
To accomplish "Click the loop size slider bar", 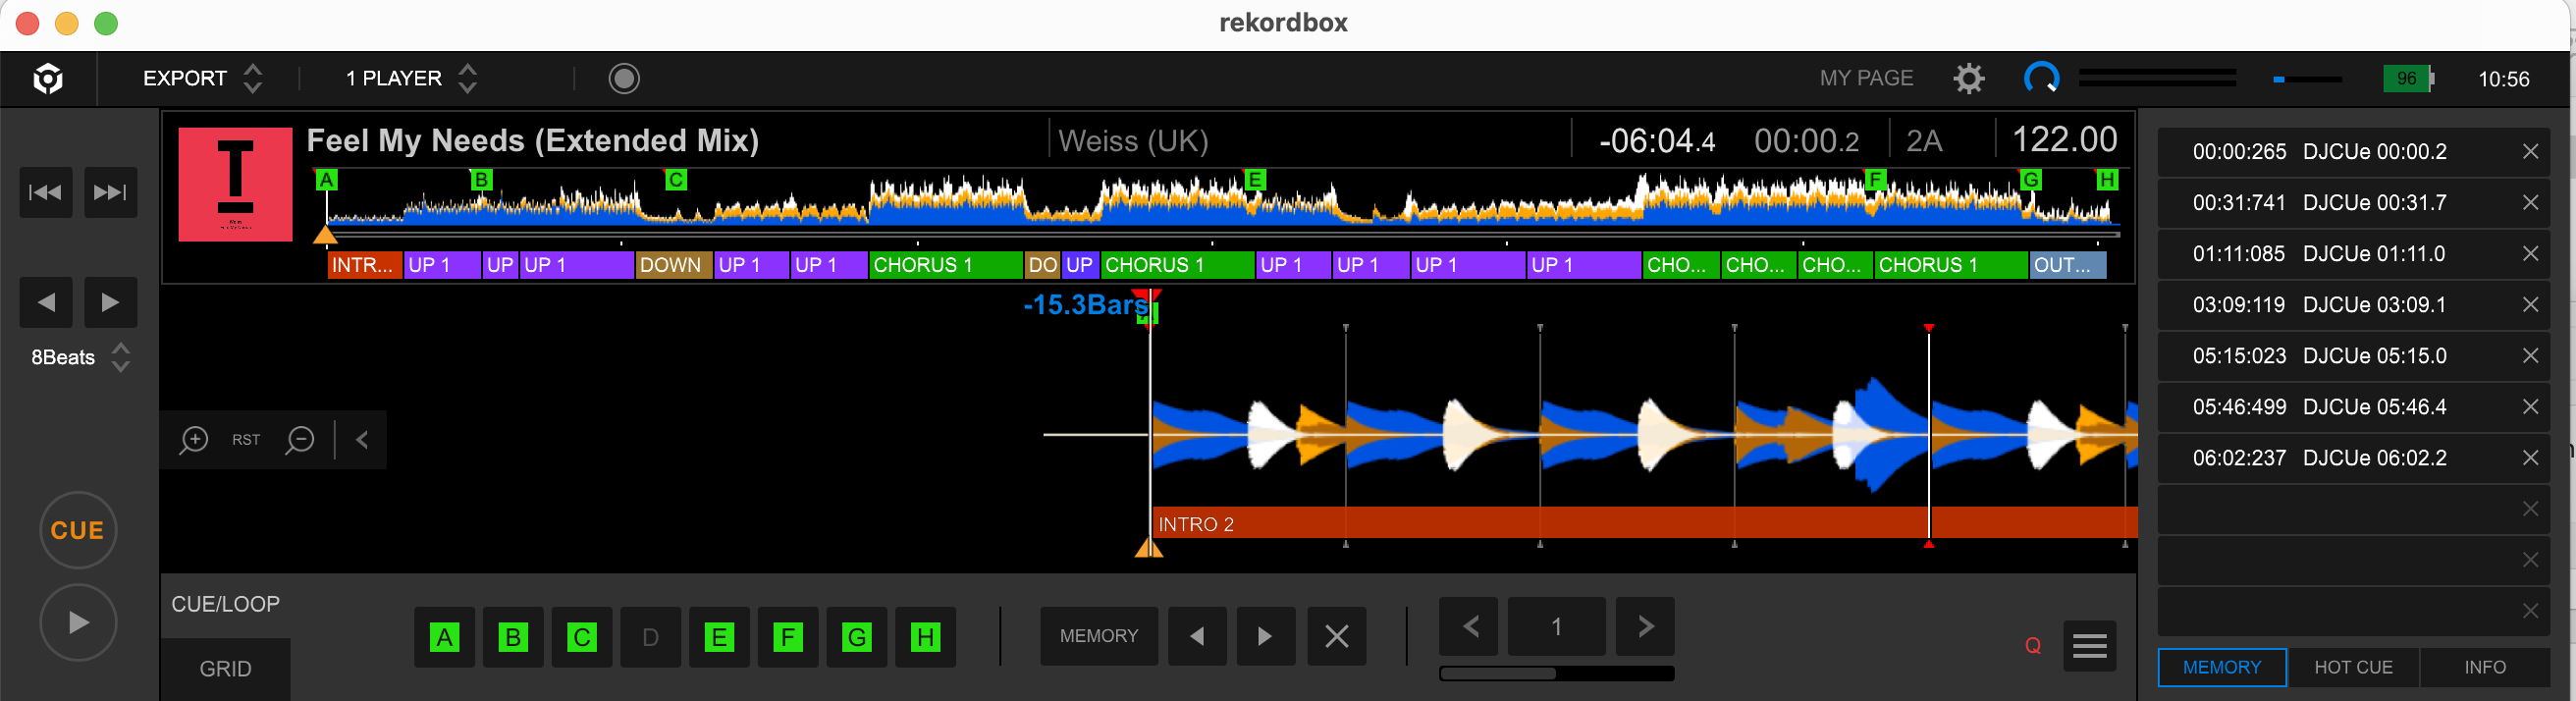I will tap(1556, 673).
